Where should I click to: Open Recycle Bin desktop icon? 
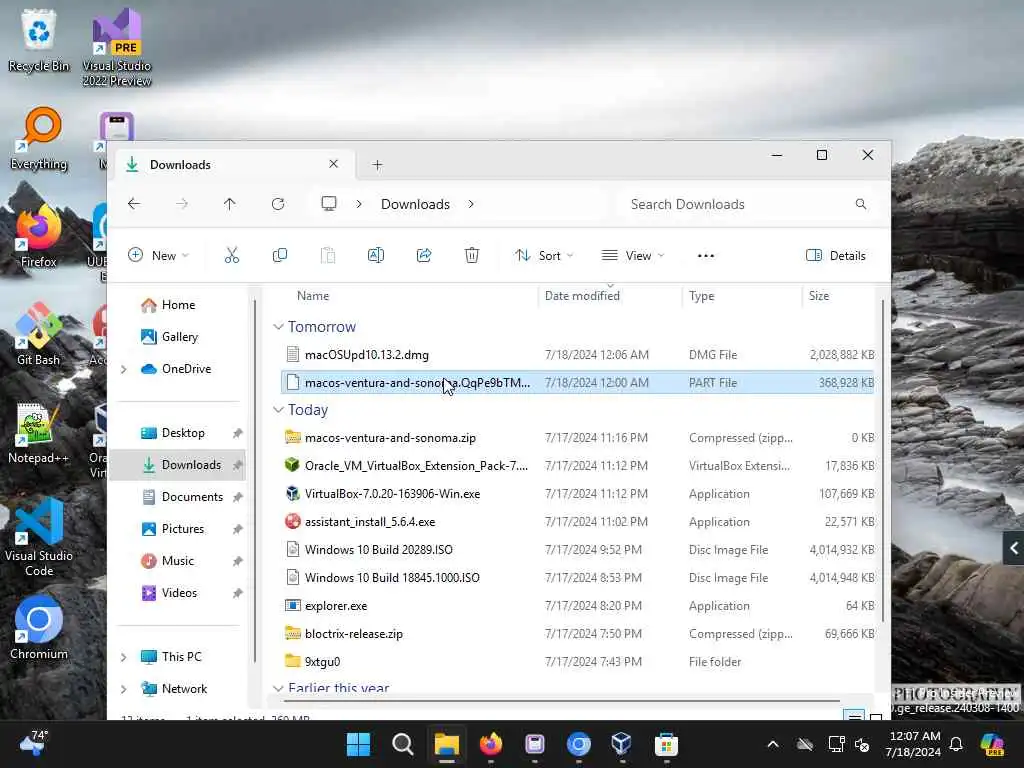tap(39, 41)
